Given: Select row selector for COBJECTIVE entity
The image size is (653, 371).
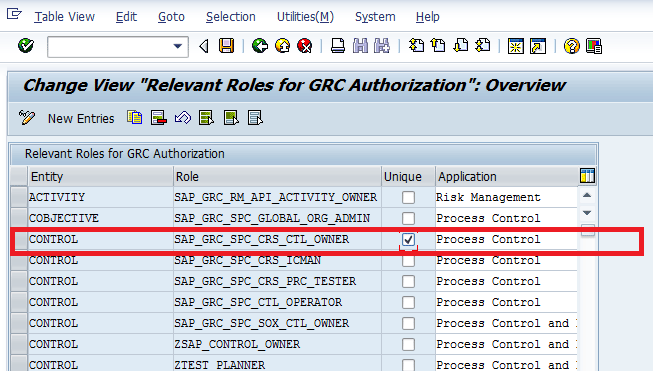Looking at the screenshot, I should coord(19,218).
